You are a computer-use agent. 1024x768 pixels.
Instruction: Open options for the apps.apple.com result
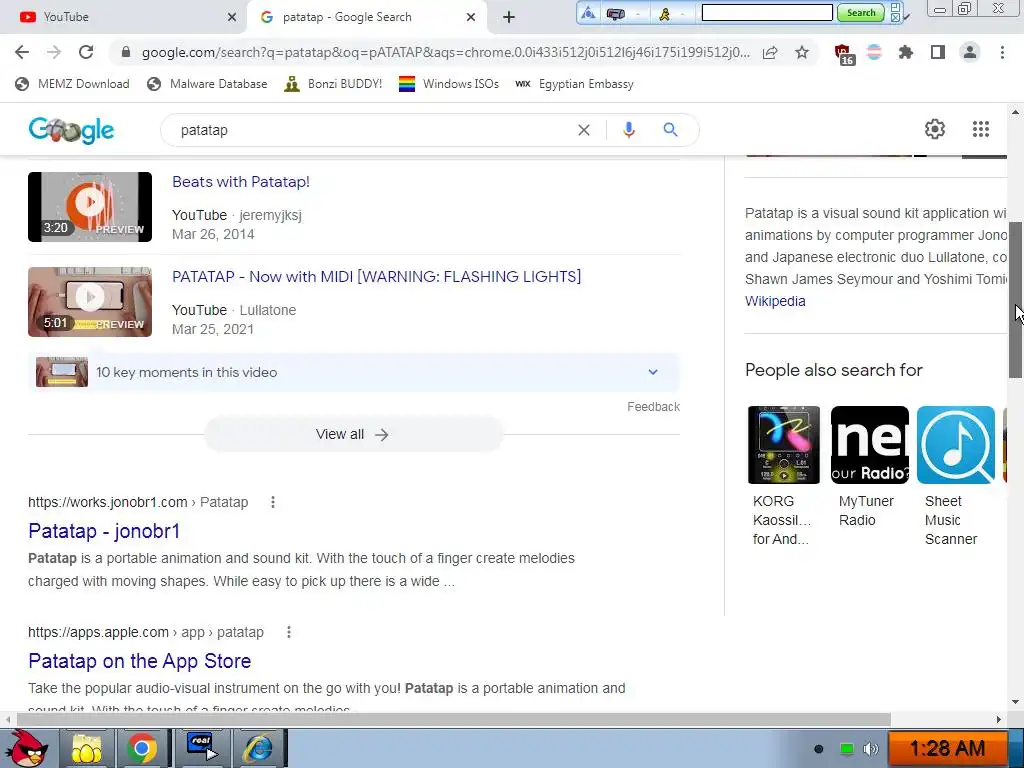click(289, 632)
